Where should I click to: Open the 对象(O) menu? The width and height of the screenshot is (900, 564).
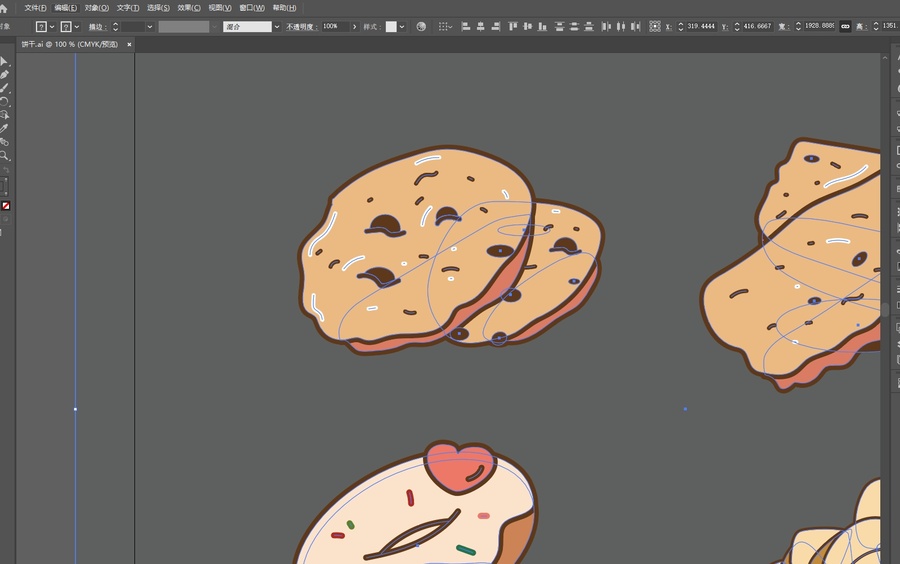(96, 8)
